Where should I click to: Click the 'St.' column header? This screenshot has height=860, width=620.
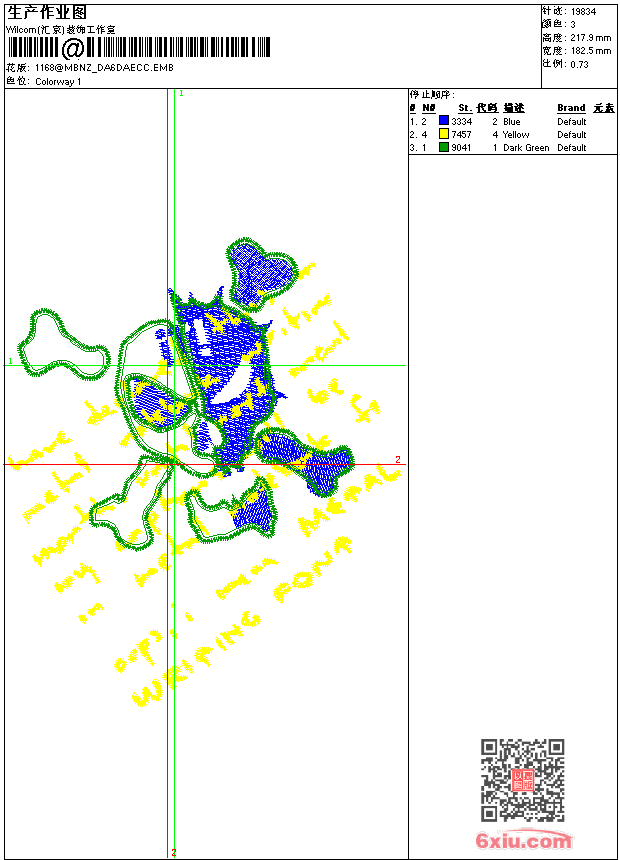point(465,108)
